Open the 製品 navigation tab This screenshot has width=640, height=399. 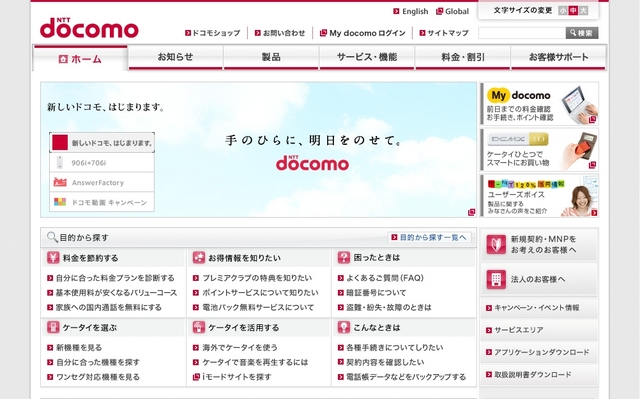tap(271, 57)
